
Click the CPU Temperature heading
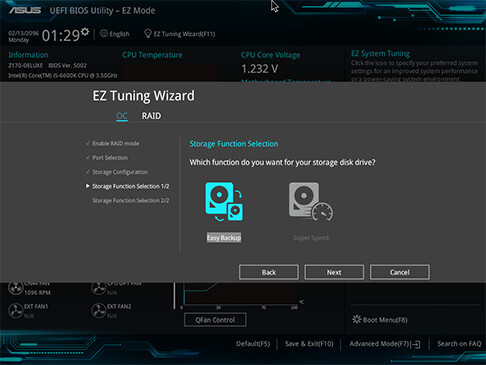click(152, 55)
